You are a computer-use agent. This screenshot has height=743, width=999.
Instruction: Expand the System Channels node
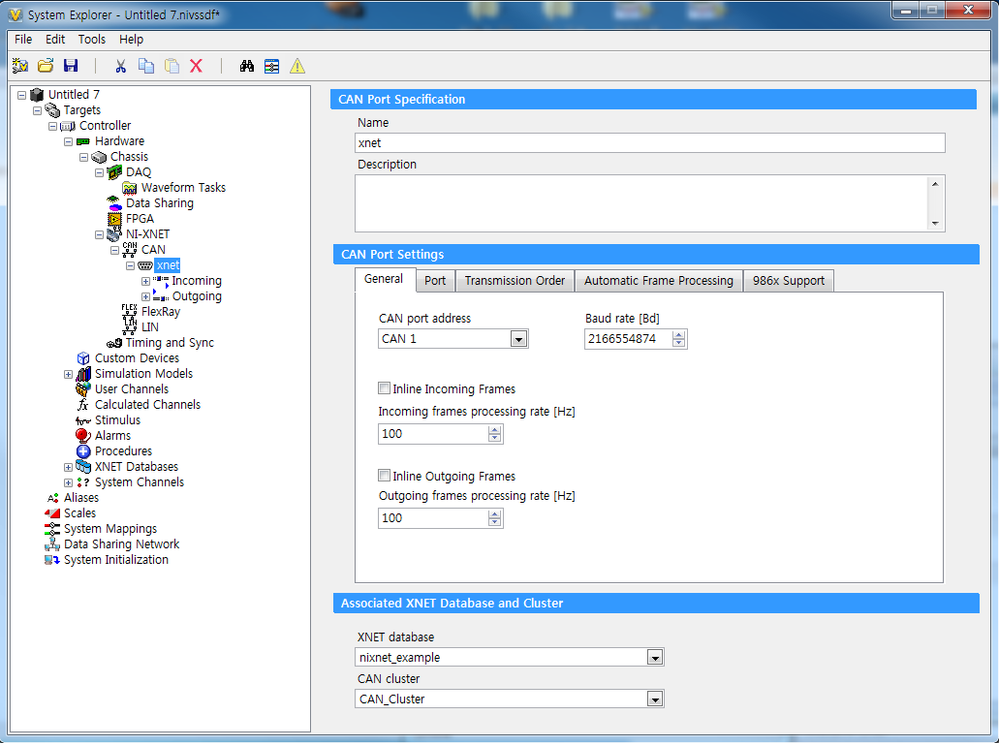[x=68, y=482]
